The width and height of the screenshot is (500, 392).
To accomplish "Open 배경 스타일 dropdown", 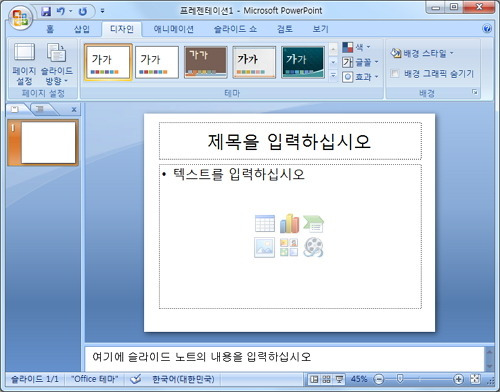I will point(422,53).
